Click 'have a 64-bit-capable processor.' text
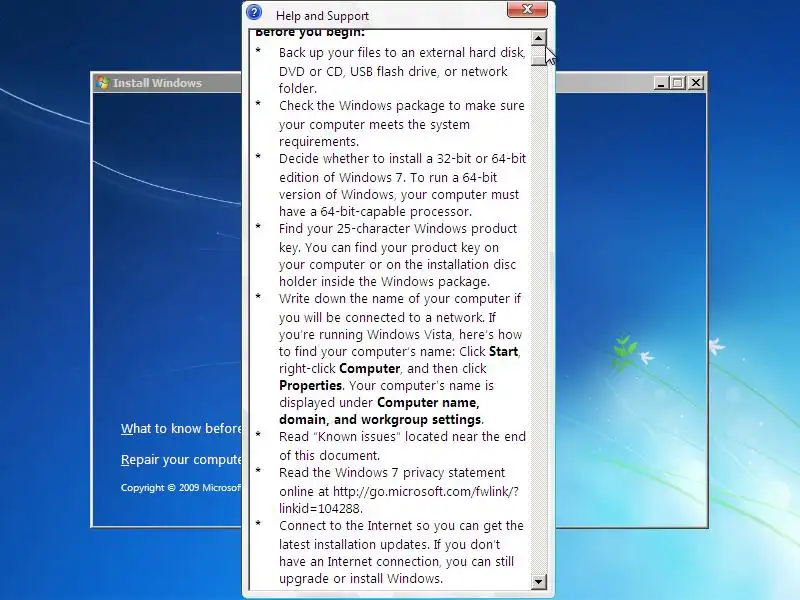800x600 pixels. pyautogui.click(x=376, y=212)
